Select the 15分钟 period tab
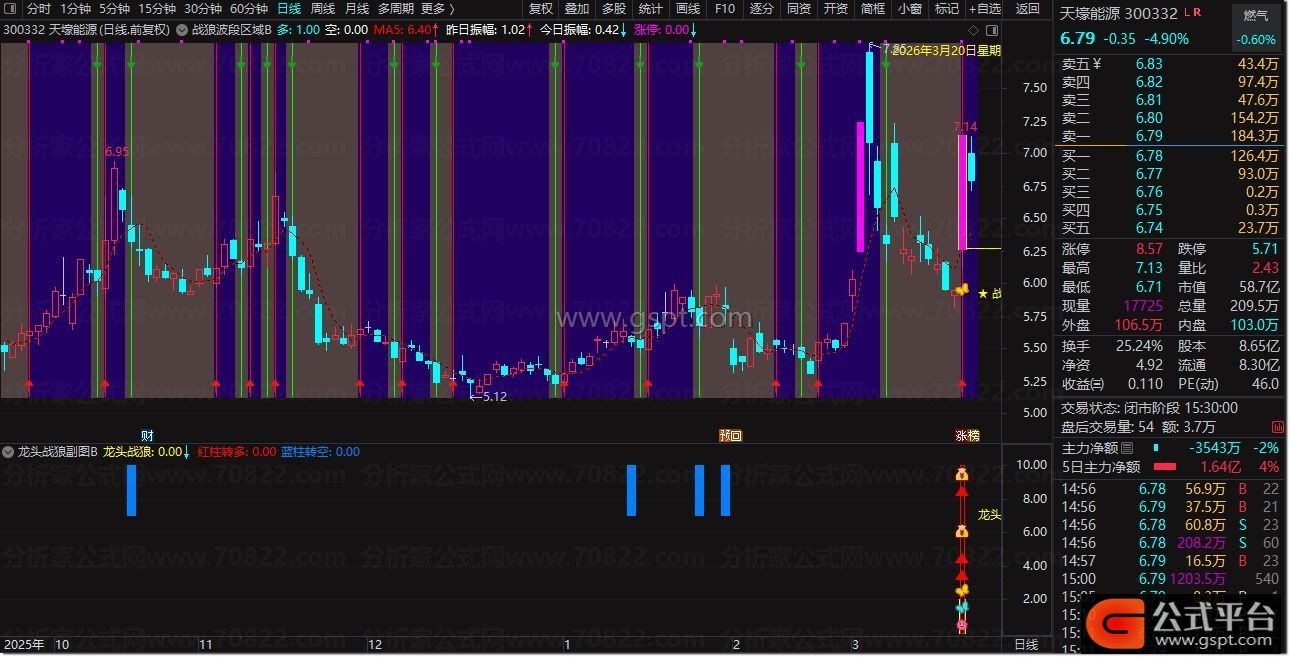Screen dimensions: 1291x657 click(x=157, y=9)
